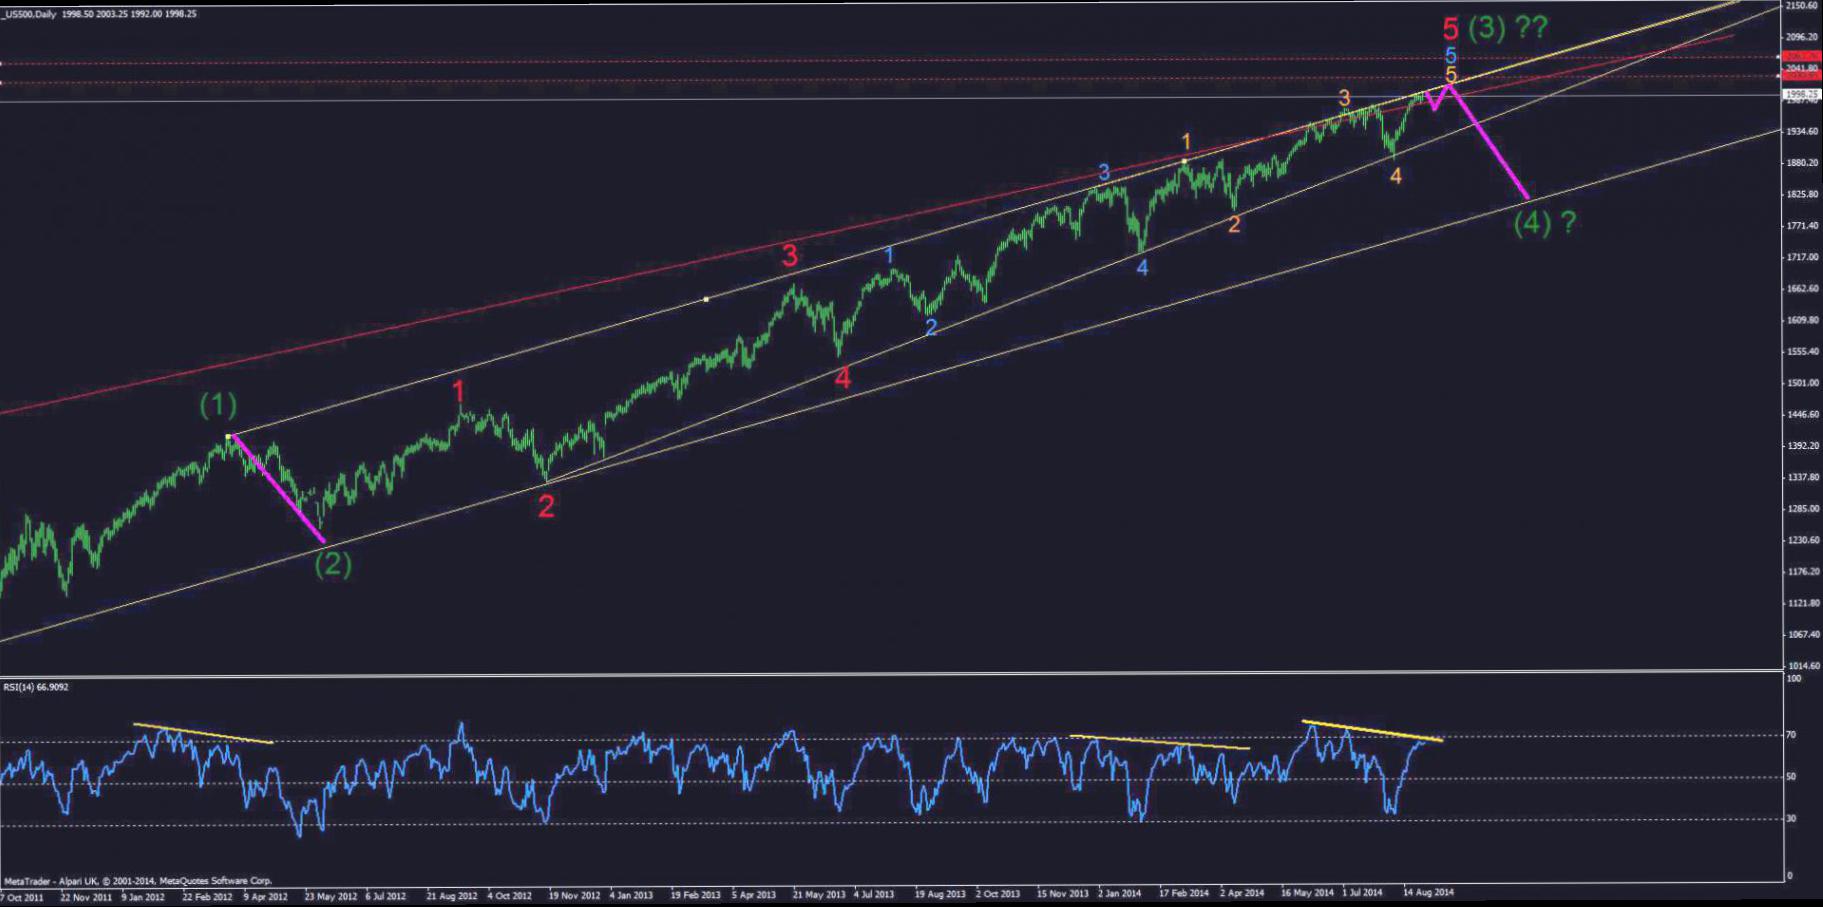Viewport: 1823px width, 907px height.
Task: Click the 14 Aug 2014 date label
Action: click(x=1428, y=892)
